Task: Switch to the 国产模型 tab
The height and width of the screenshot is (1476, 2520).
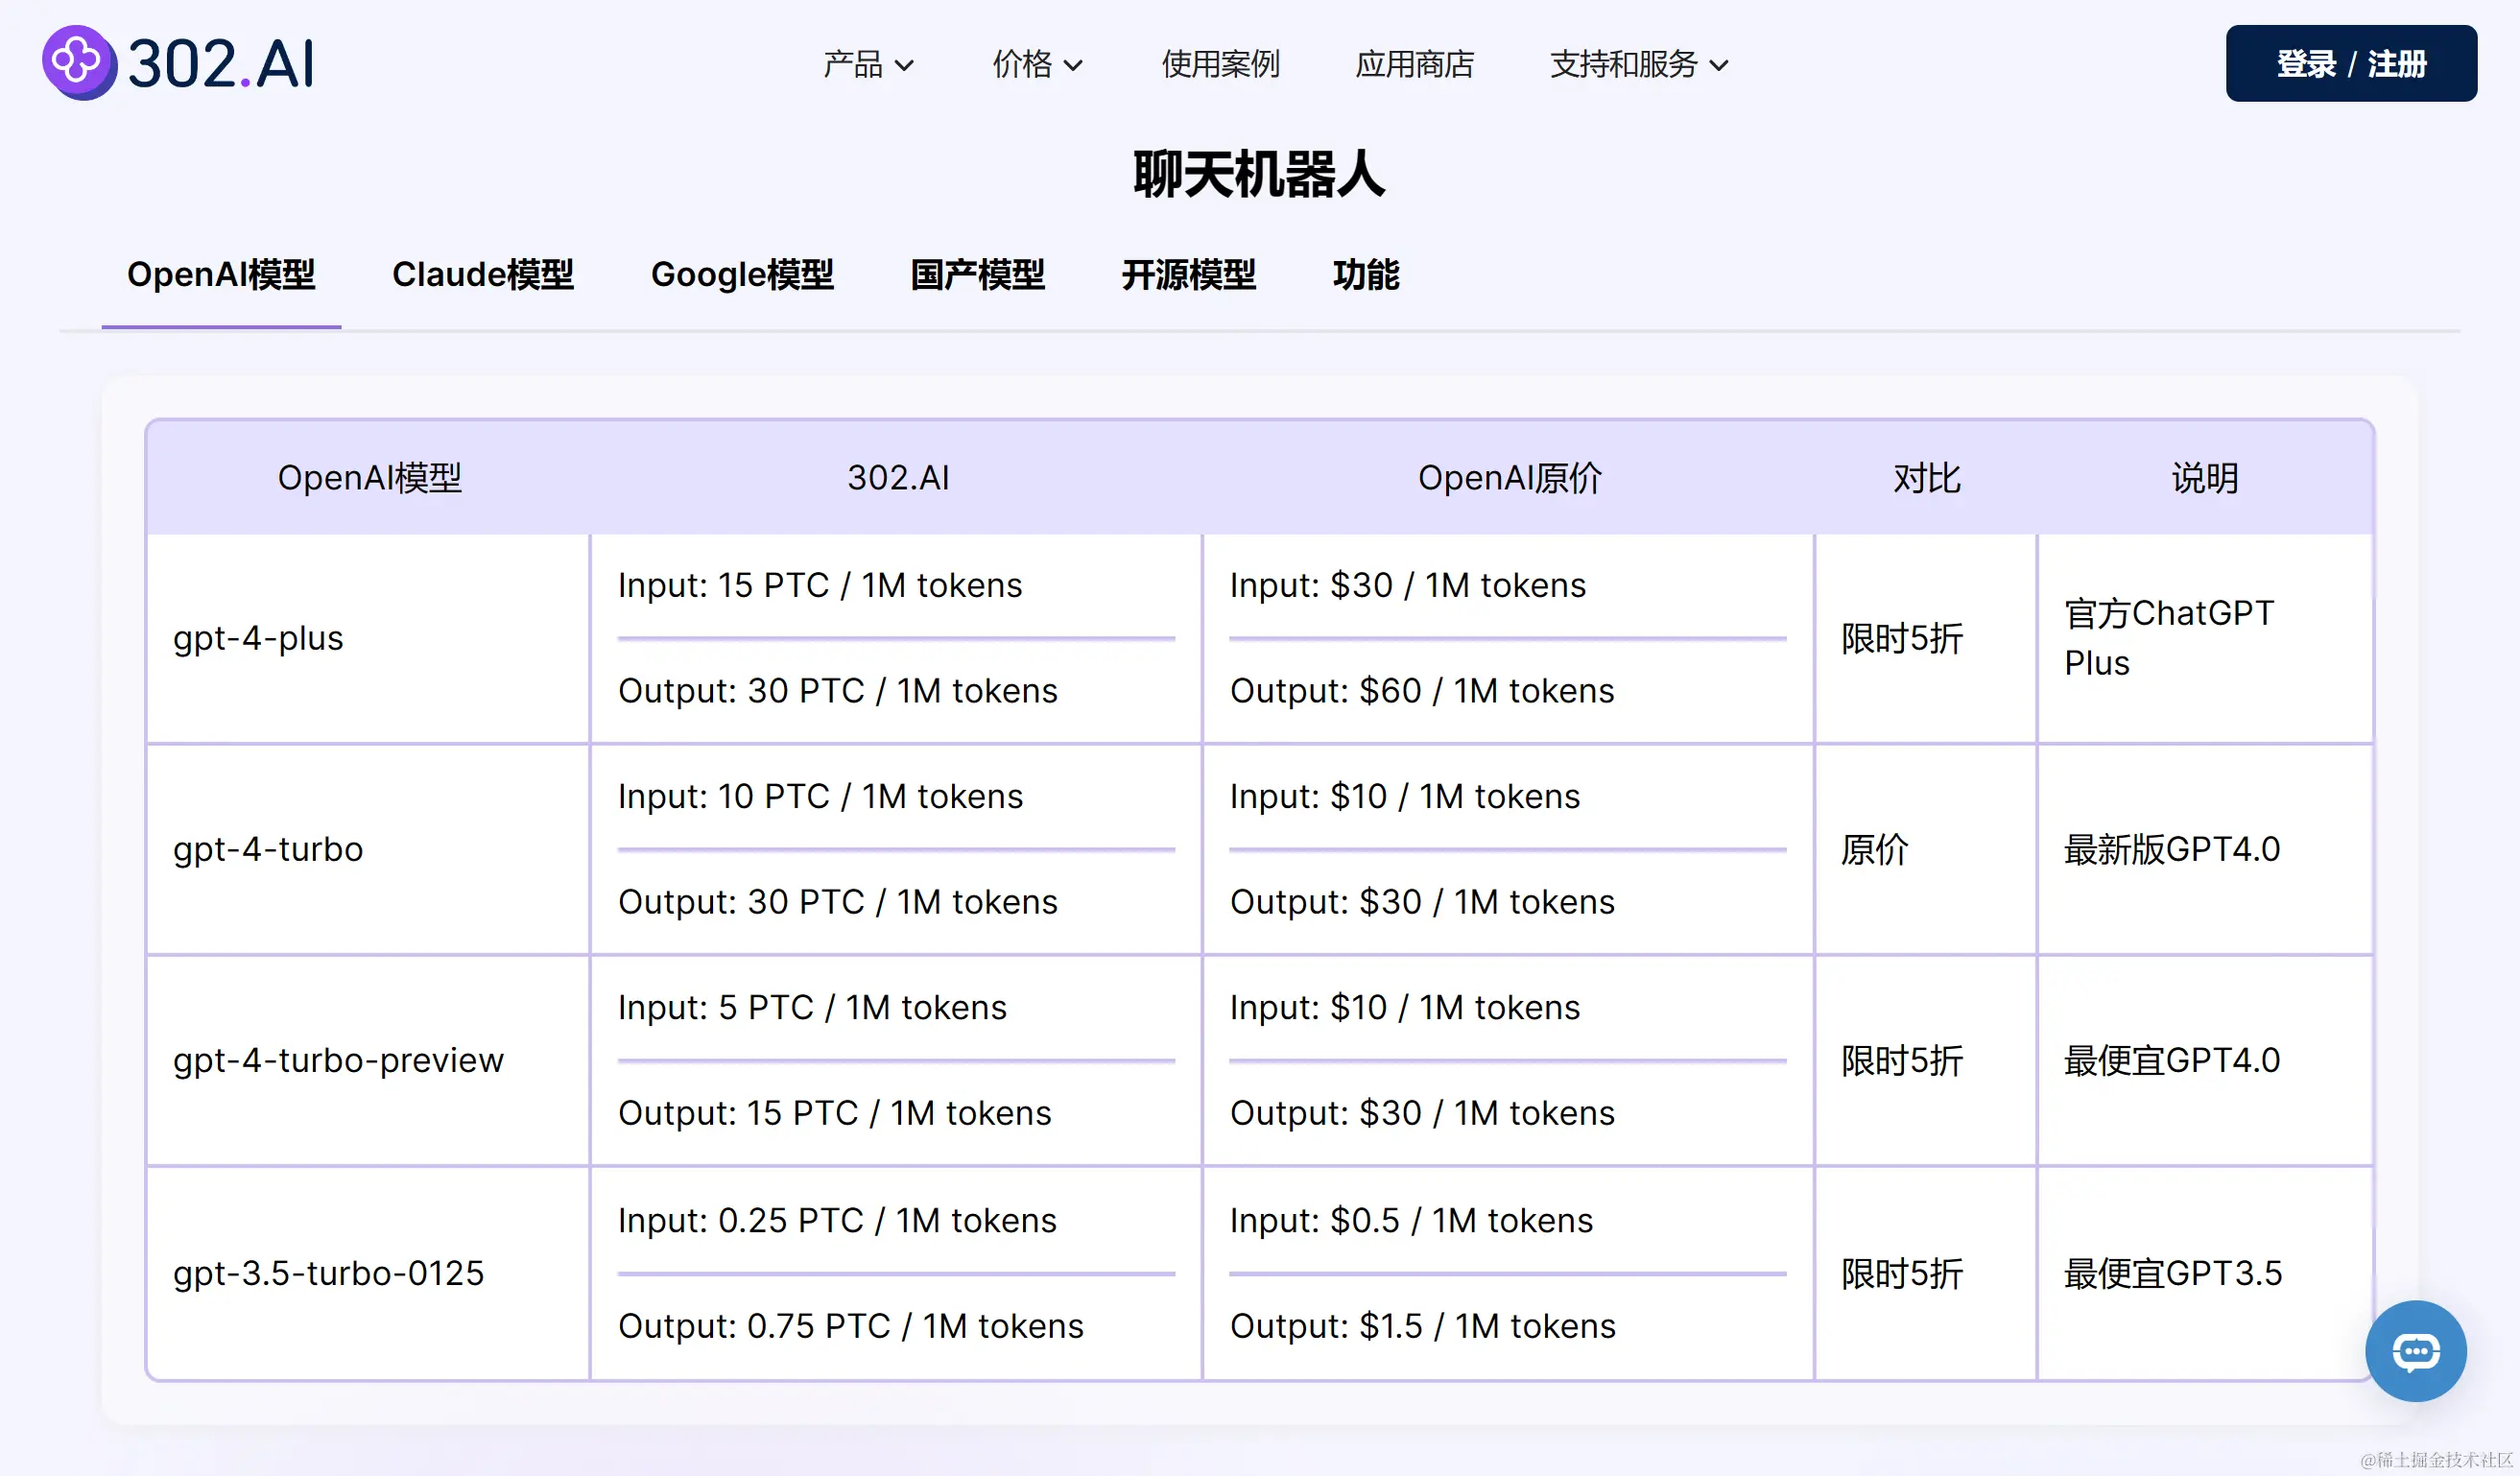Action: 977,274
